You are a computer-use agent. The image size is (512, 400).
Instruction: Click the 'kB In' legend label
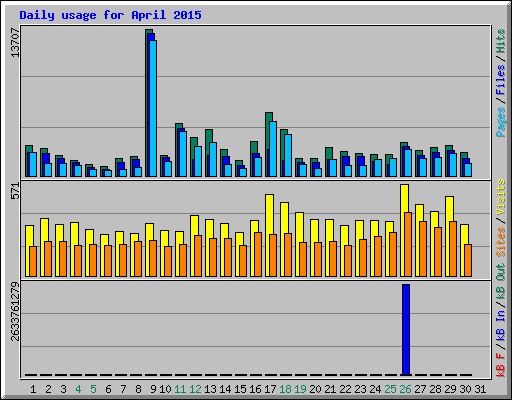500,325
